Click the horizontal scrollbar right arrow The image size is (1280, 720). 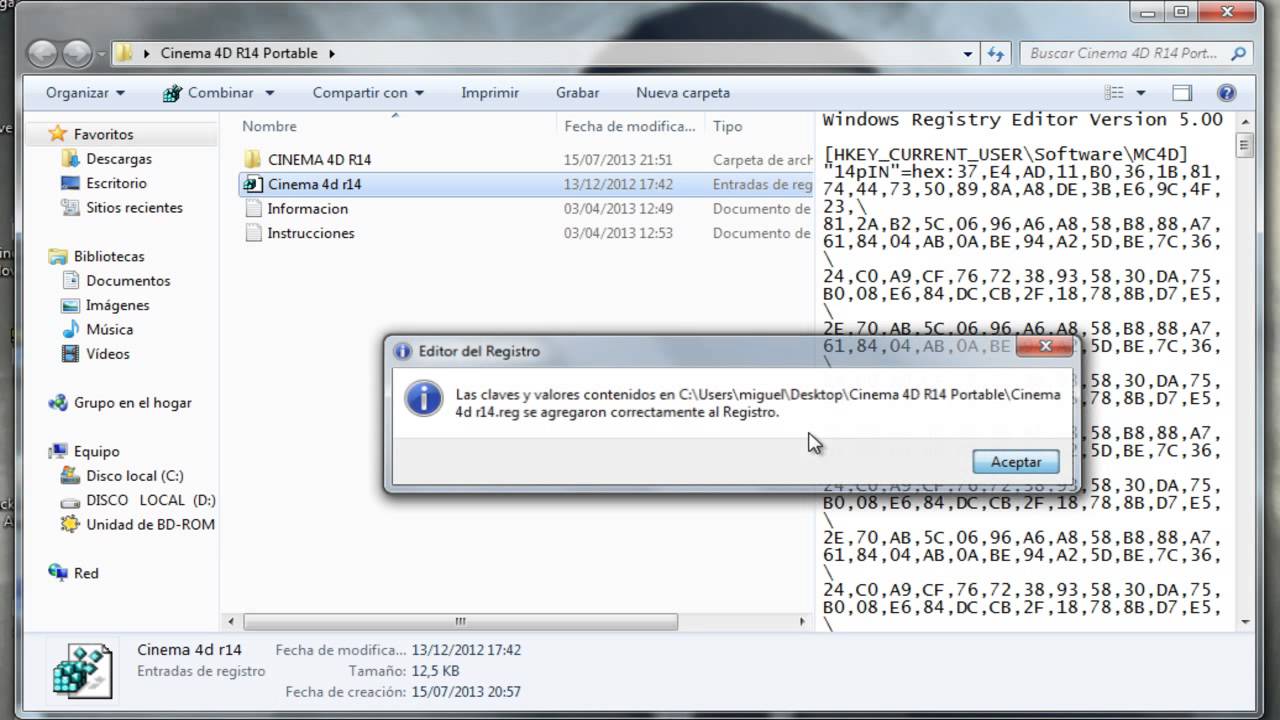[x=803, y=621]
